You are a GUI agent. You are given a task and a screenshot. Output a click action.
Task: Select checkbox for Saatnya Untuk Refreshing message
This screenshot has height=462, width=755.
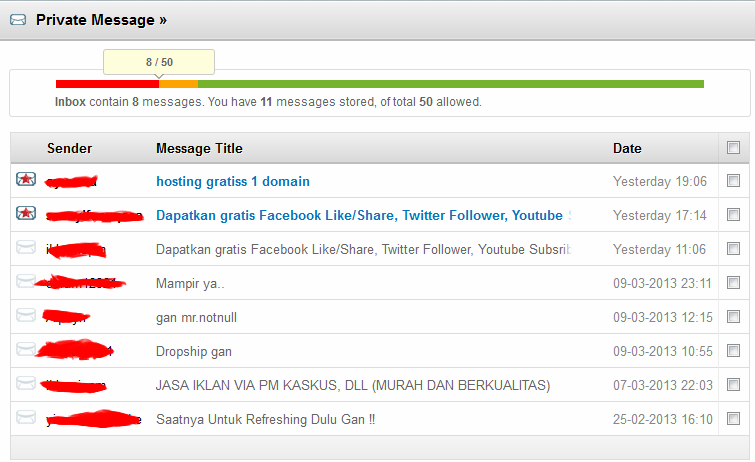click(733, 419)
